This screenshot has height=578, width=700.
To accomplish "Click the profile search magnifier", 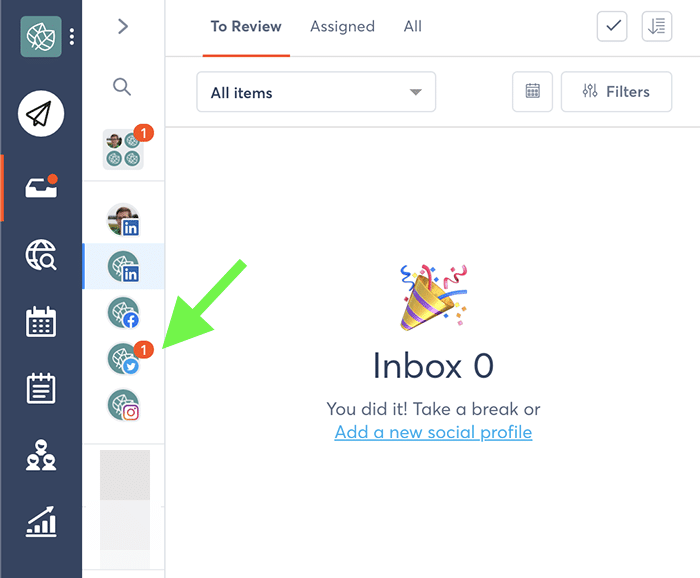I will tap(122, 87).
